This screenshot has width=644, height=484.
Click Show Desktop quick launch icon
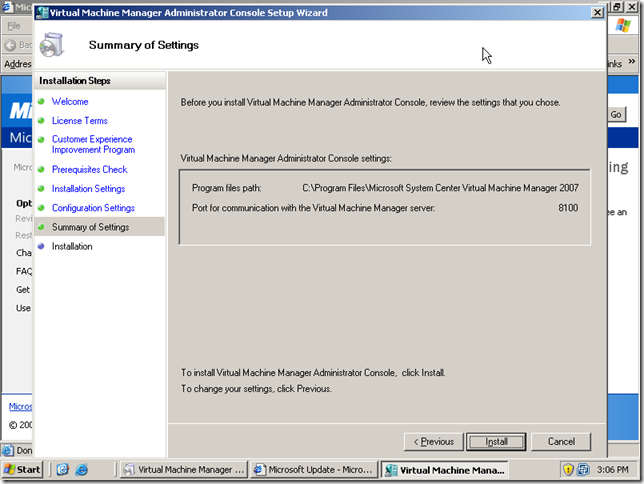click(x=63, y=470)
